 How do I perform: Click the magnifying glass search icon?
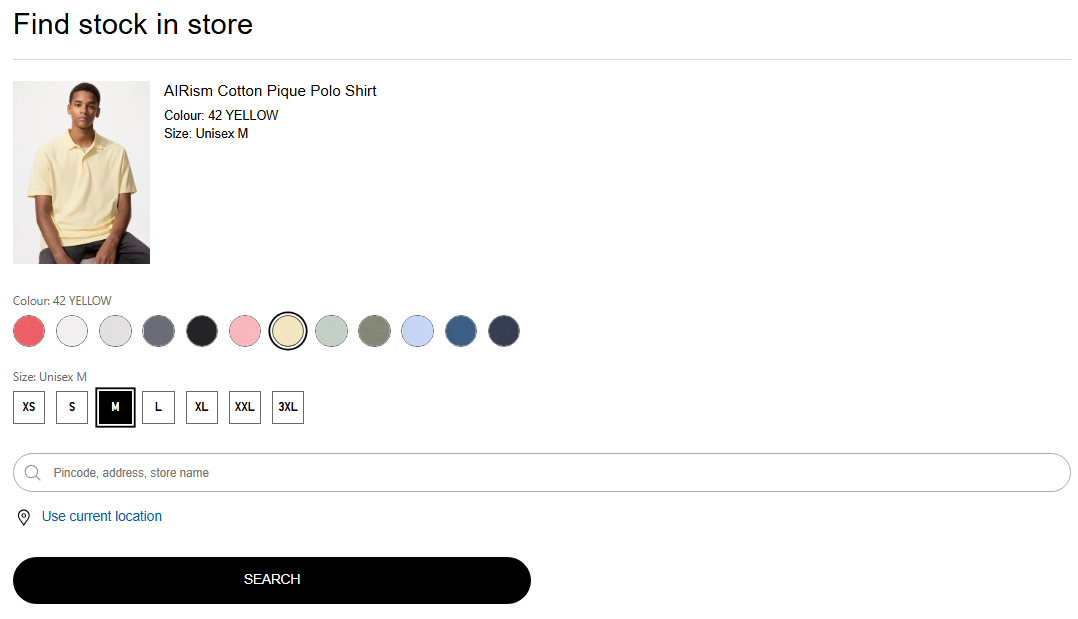pyautogui.click(x=32, y=473)
